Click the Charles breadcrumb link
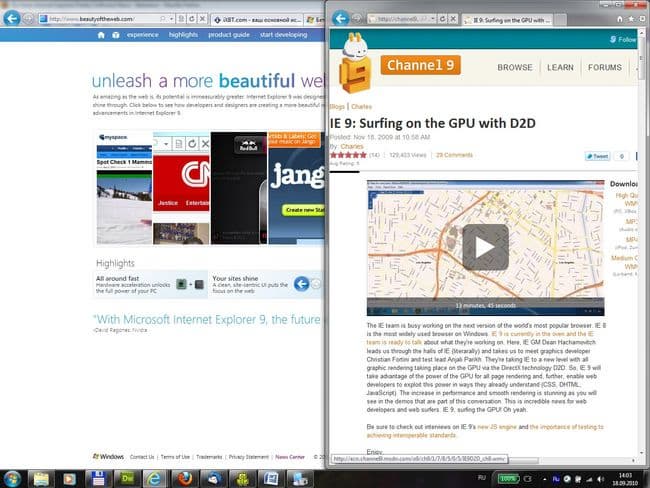650x488 pixels. [x=361, y=107]
